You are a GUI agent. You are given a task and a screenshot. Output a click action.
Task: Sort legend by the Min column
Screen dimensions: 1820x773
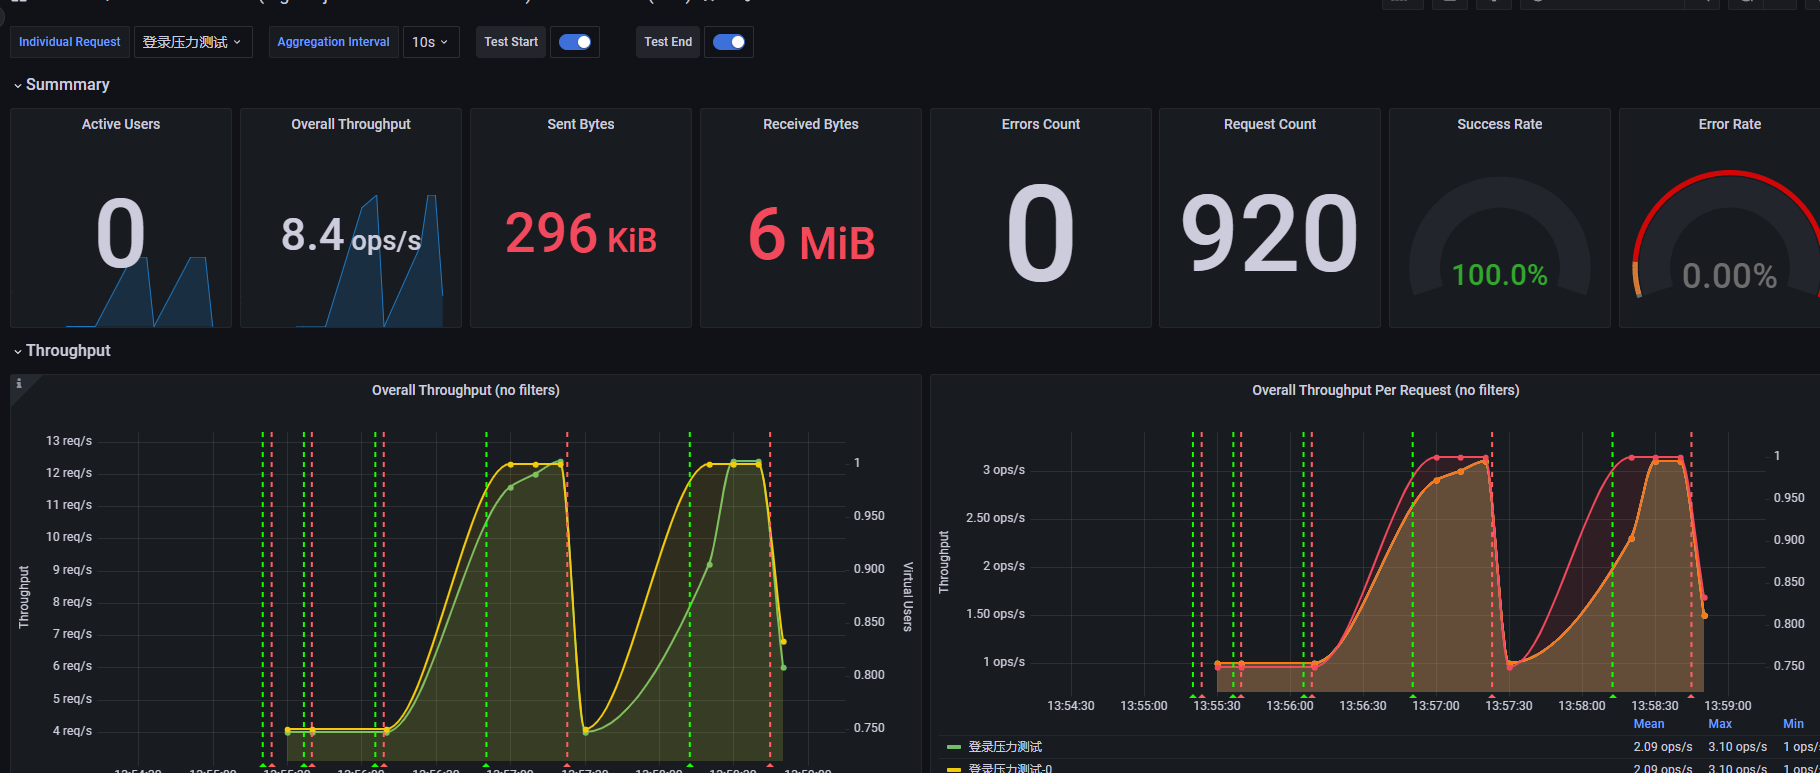(1794, 724)
